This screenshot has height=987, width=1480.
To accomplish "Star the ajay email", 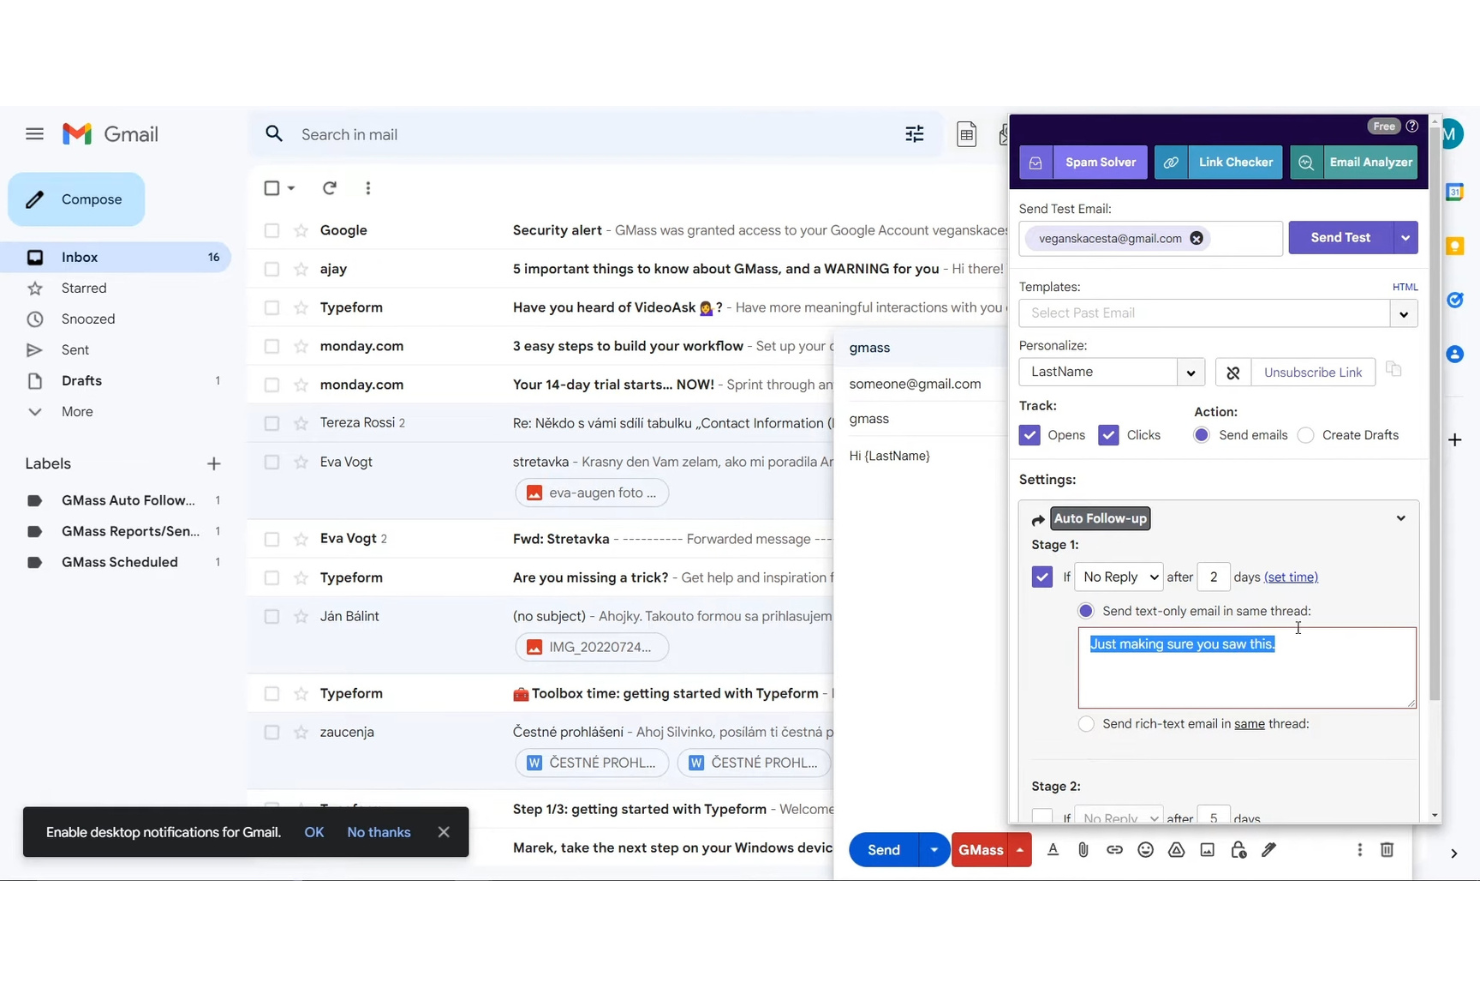I will click(300, 269).
